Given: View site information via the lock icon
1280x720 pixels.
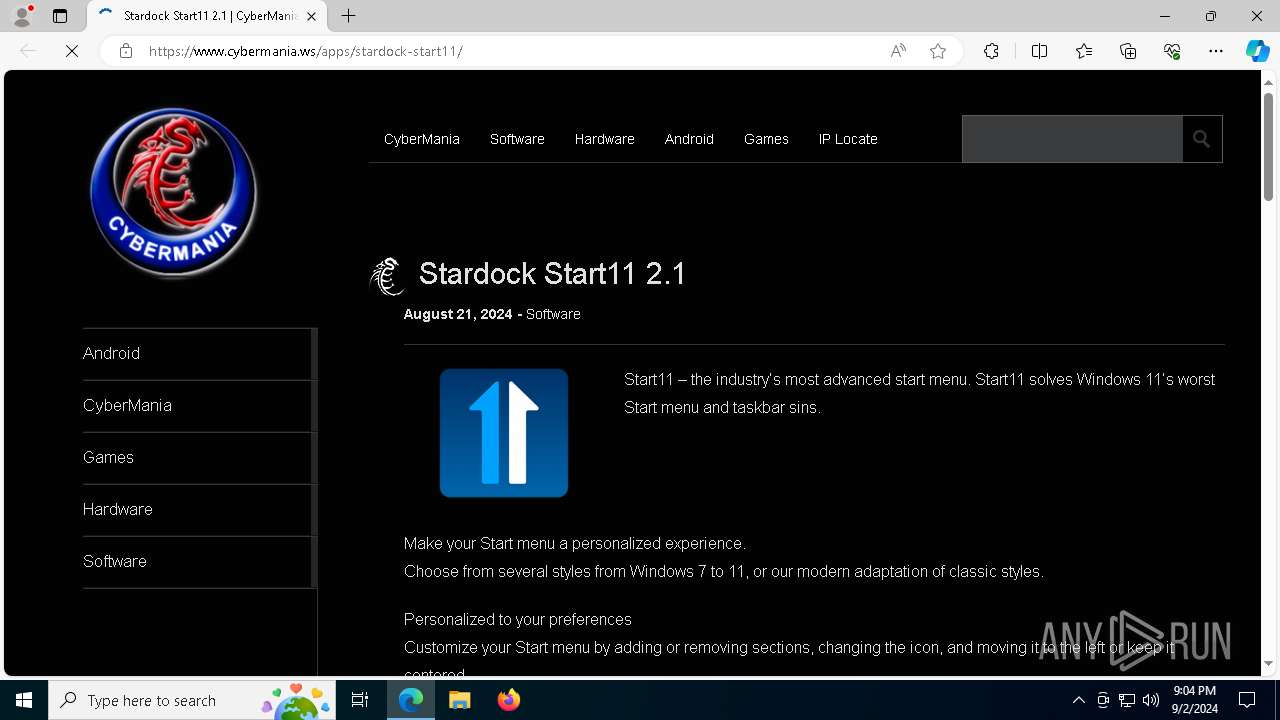Looking at the screenshot, I should (x=126, y=51).
